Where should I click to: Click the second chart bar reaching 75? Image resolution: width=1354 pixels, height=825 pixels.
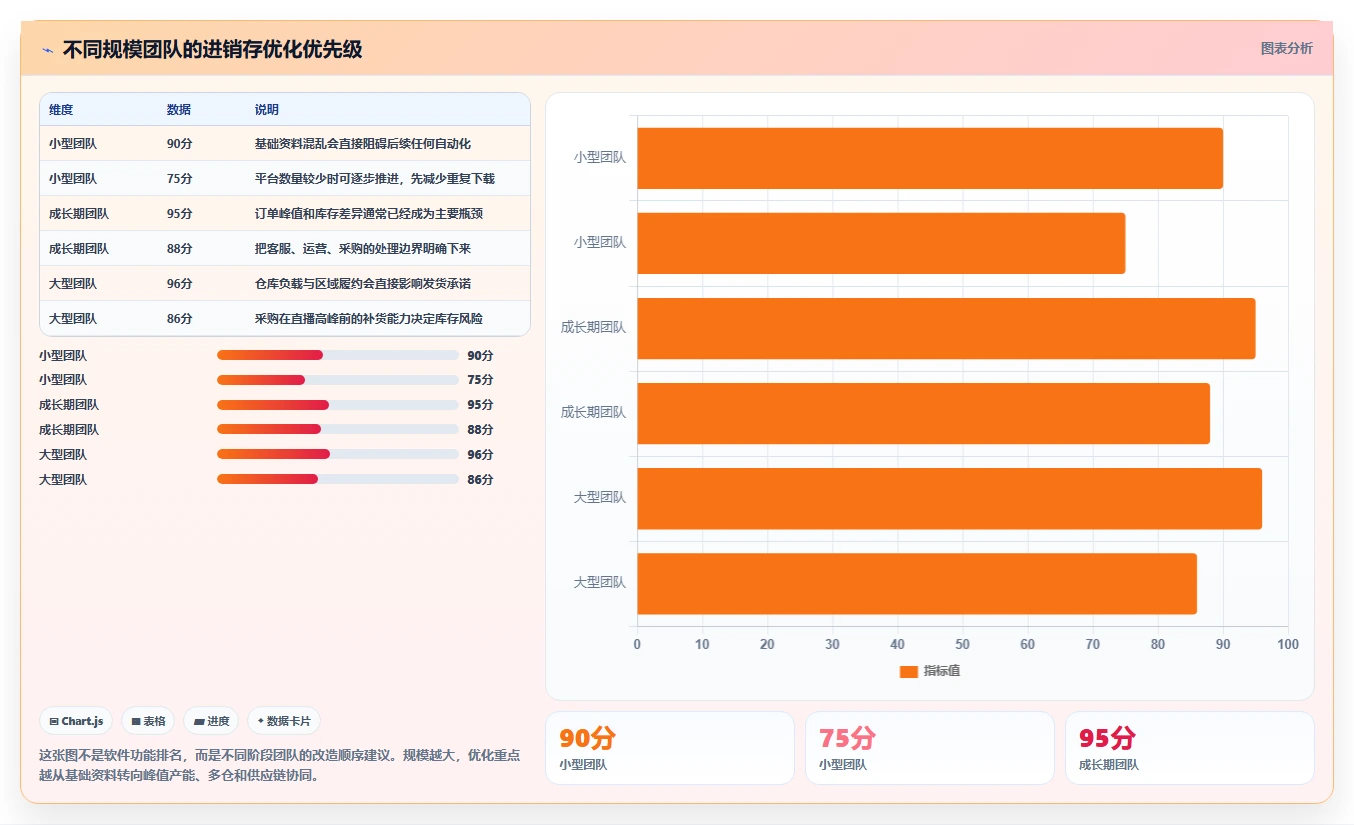click(x=881, y=243)
